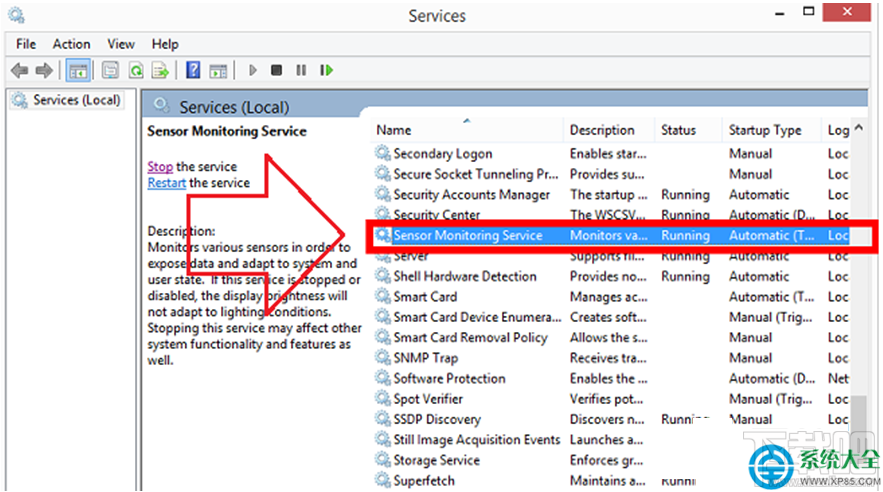Click Stop the service link
883x492 pixels.
pos(160,167)
